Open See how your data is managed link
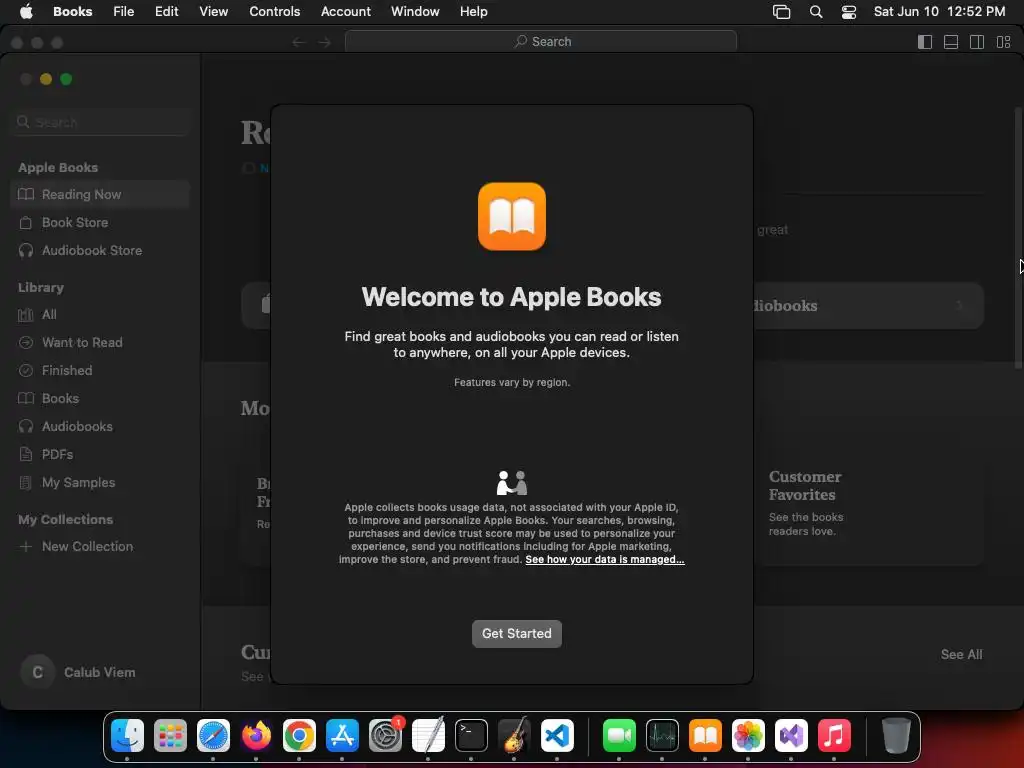The width and height of the screenshot is (1024, 768). click(x=605, y=560)
